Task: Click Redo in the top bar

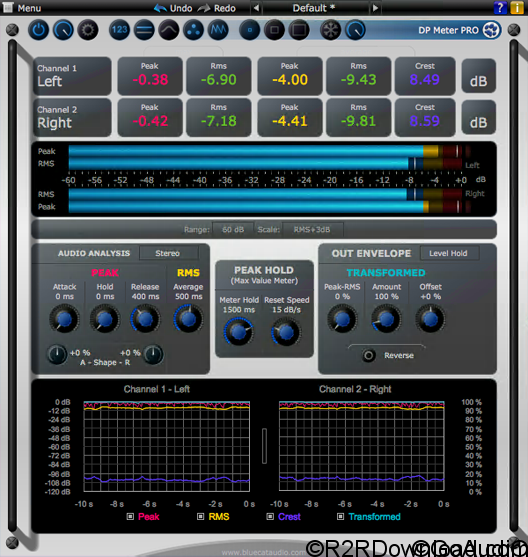Action: 217,8
